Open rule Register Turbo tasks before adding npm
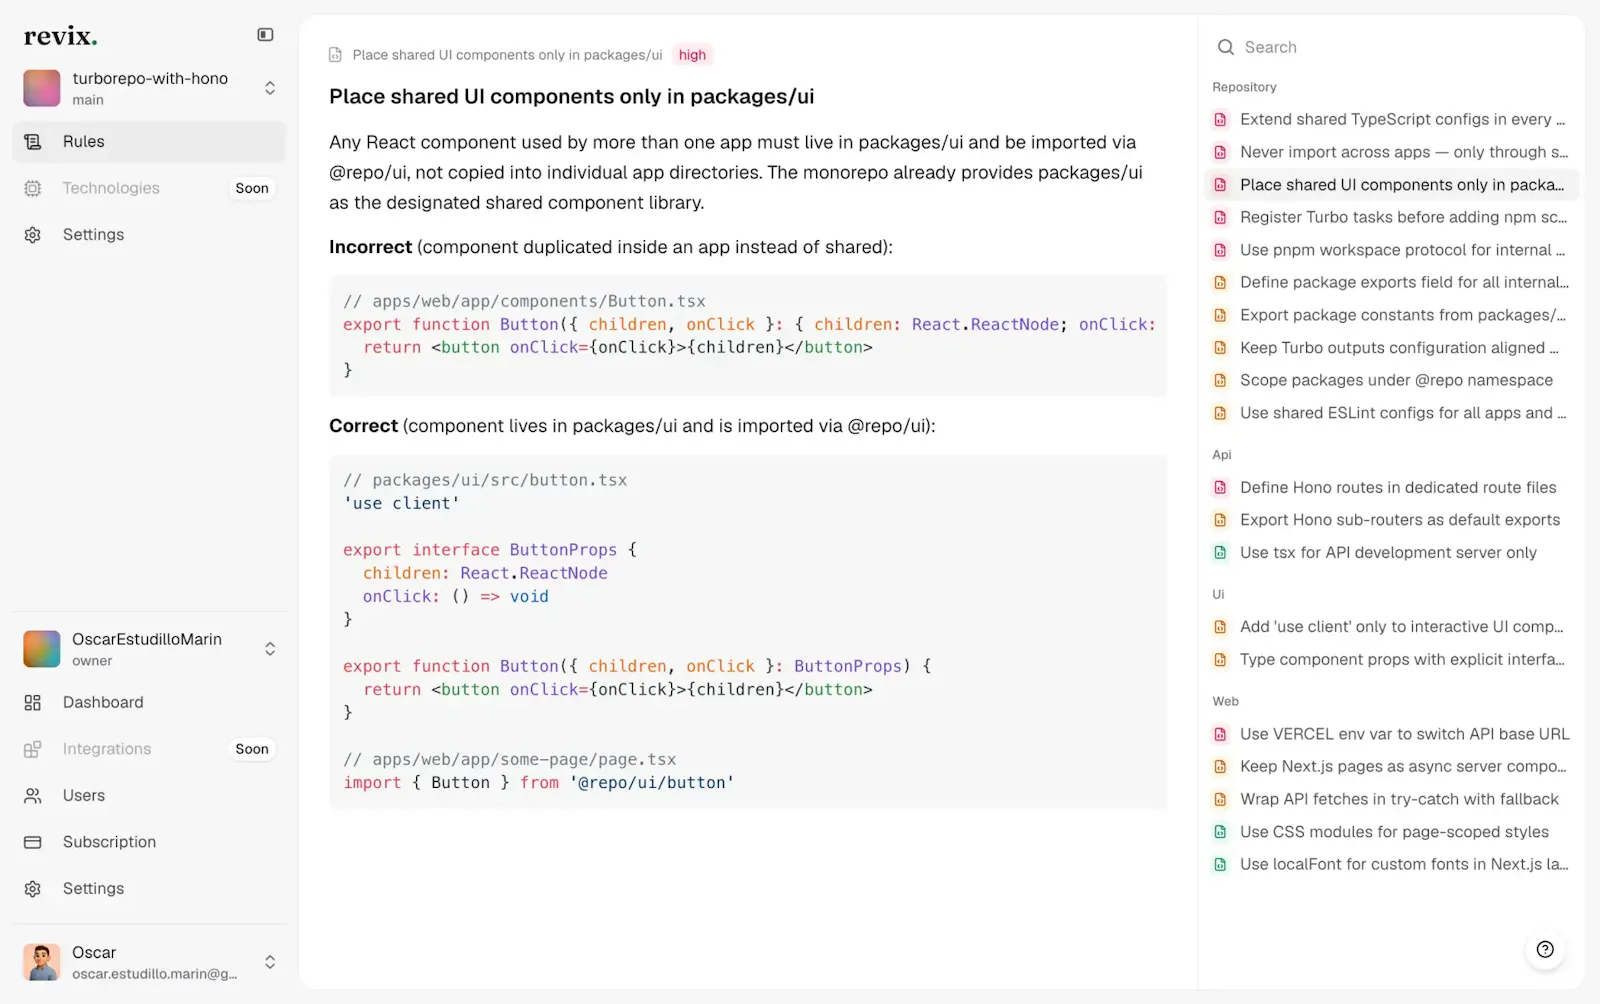Image resolution: width=1600 pixels, height=1004 pixels. [x=1391, y=217]
